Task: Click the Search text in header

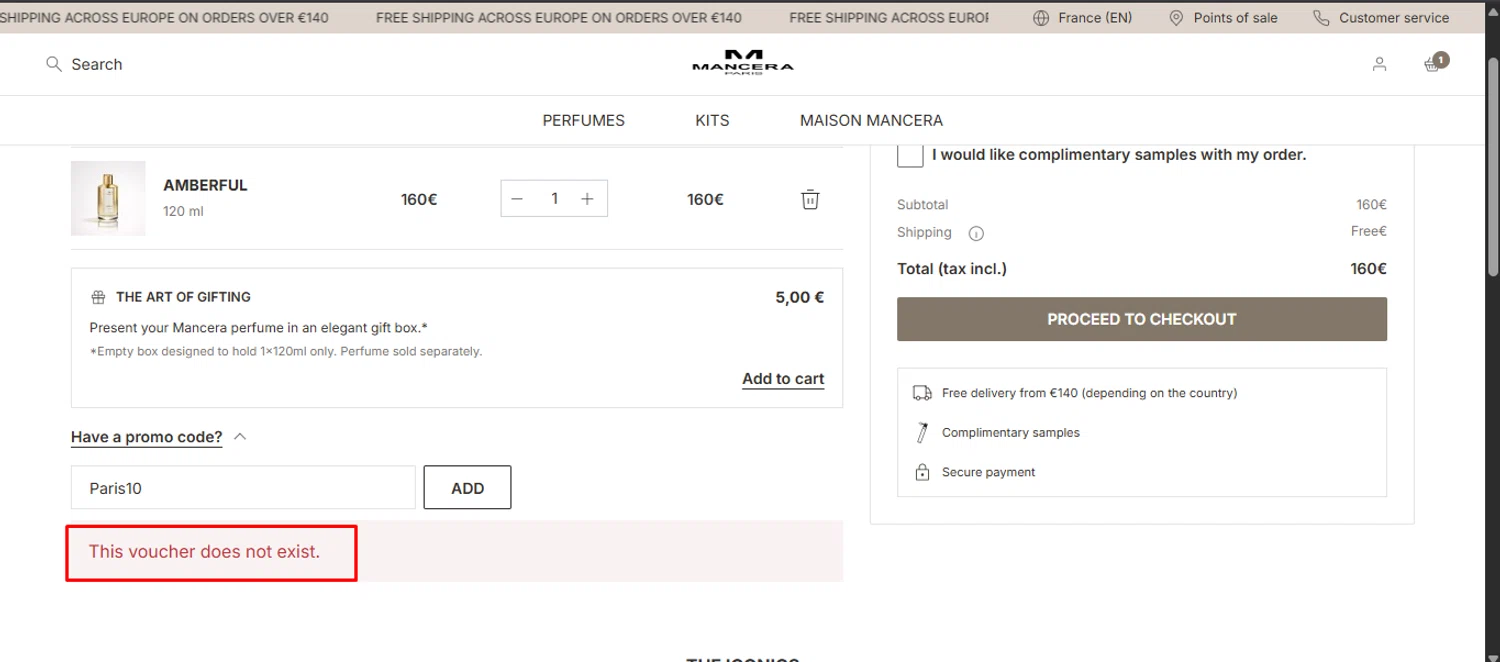Action: pyautogui.click(x=97, y=64)
